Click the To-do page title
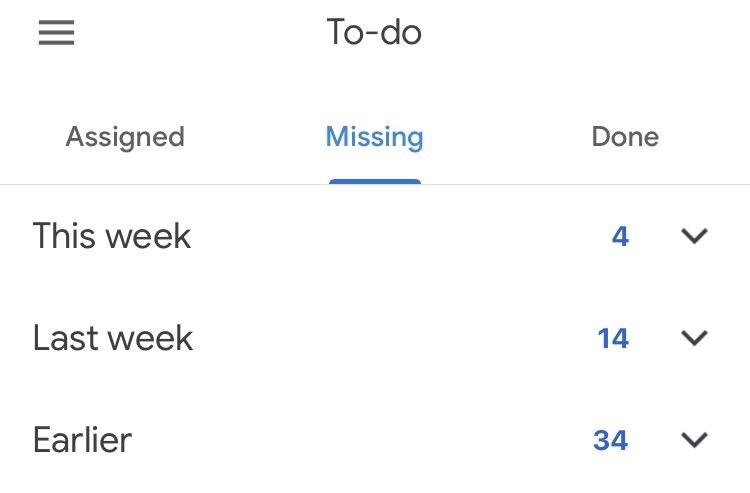The height and width of the screenshot is (493, 750). 374,33
